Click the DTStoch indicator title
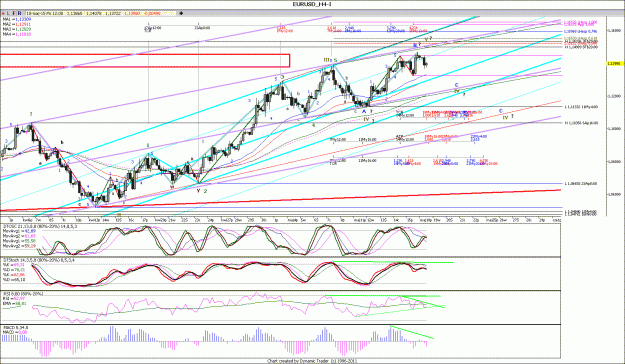625x364 pixels. click(x=40, y=260)
